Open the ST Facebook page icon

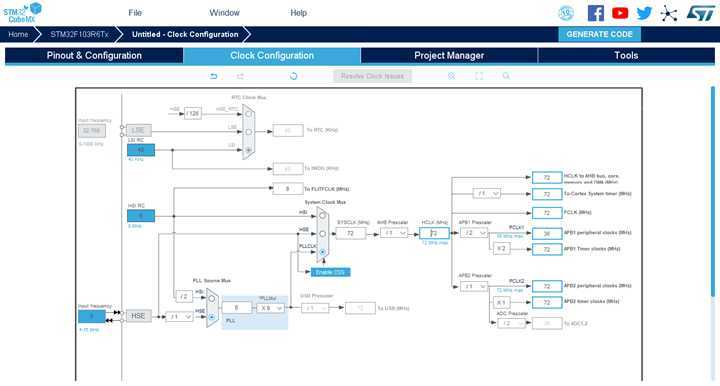pyautogui.click(x=596, y=13)
